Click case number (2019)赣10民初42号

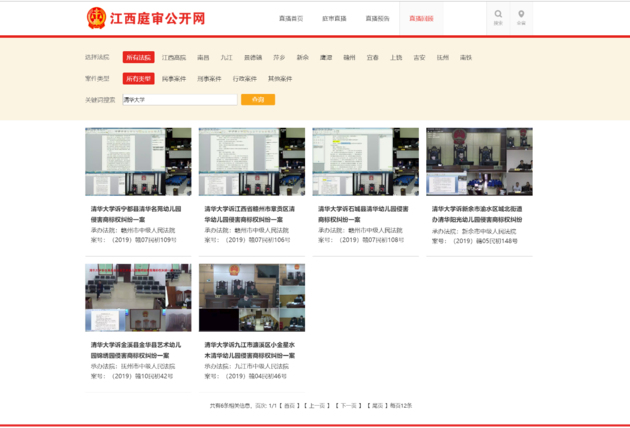[x=142, y=376]
